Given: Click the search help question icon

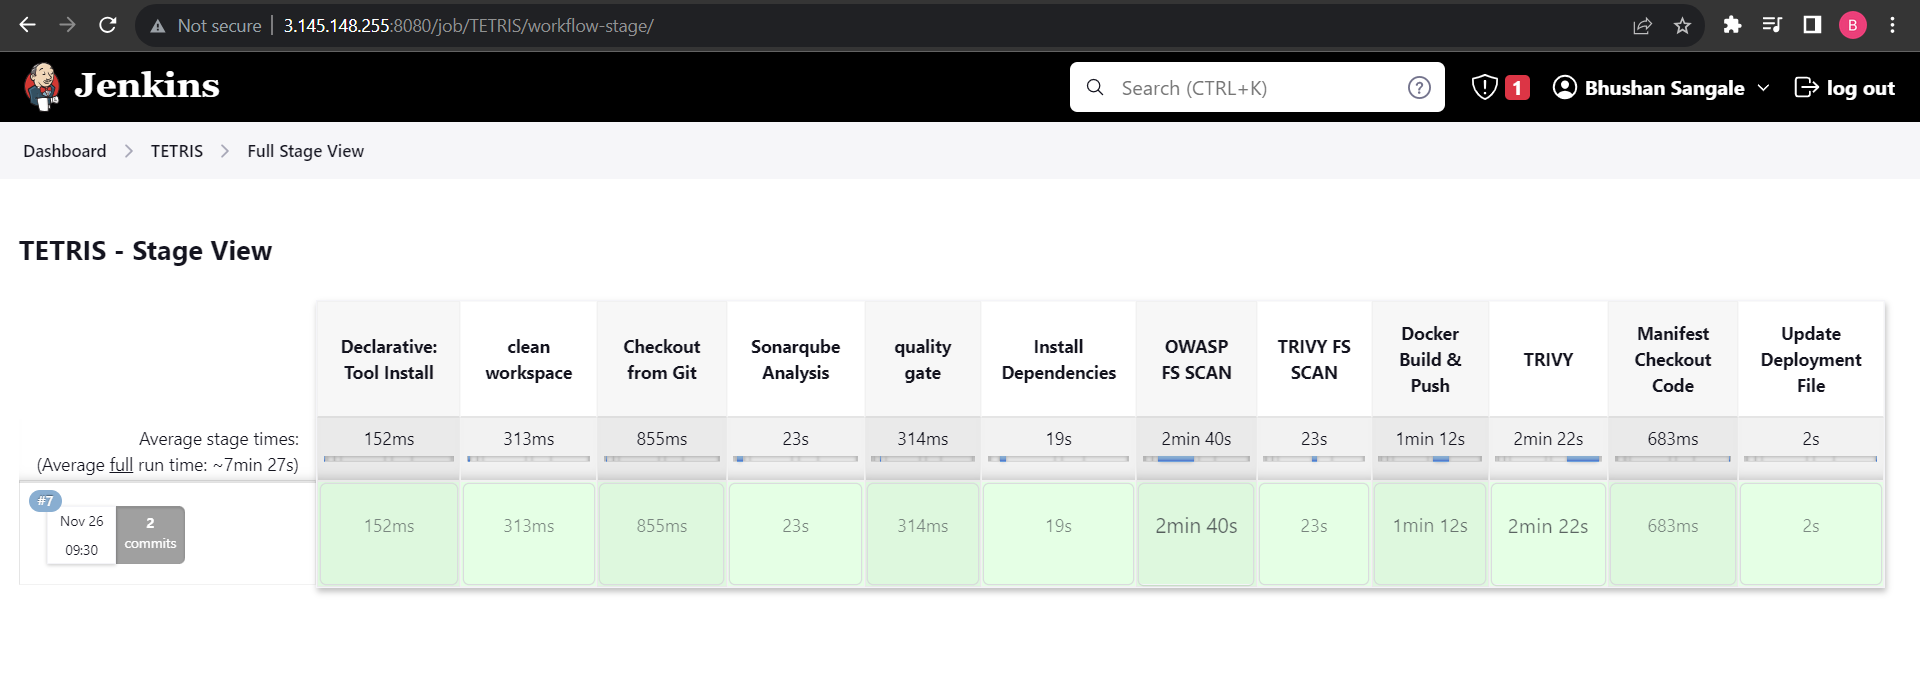Looking at the screenshot, I should (1419, 88).
